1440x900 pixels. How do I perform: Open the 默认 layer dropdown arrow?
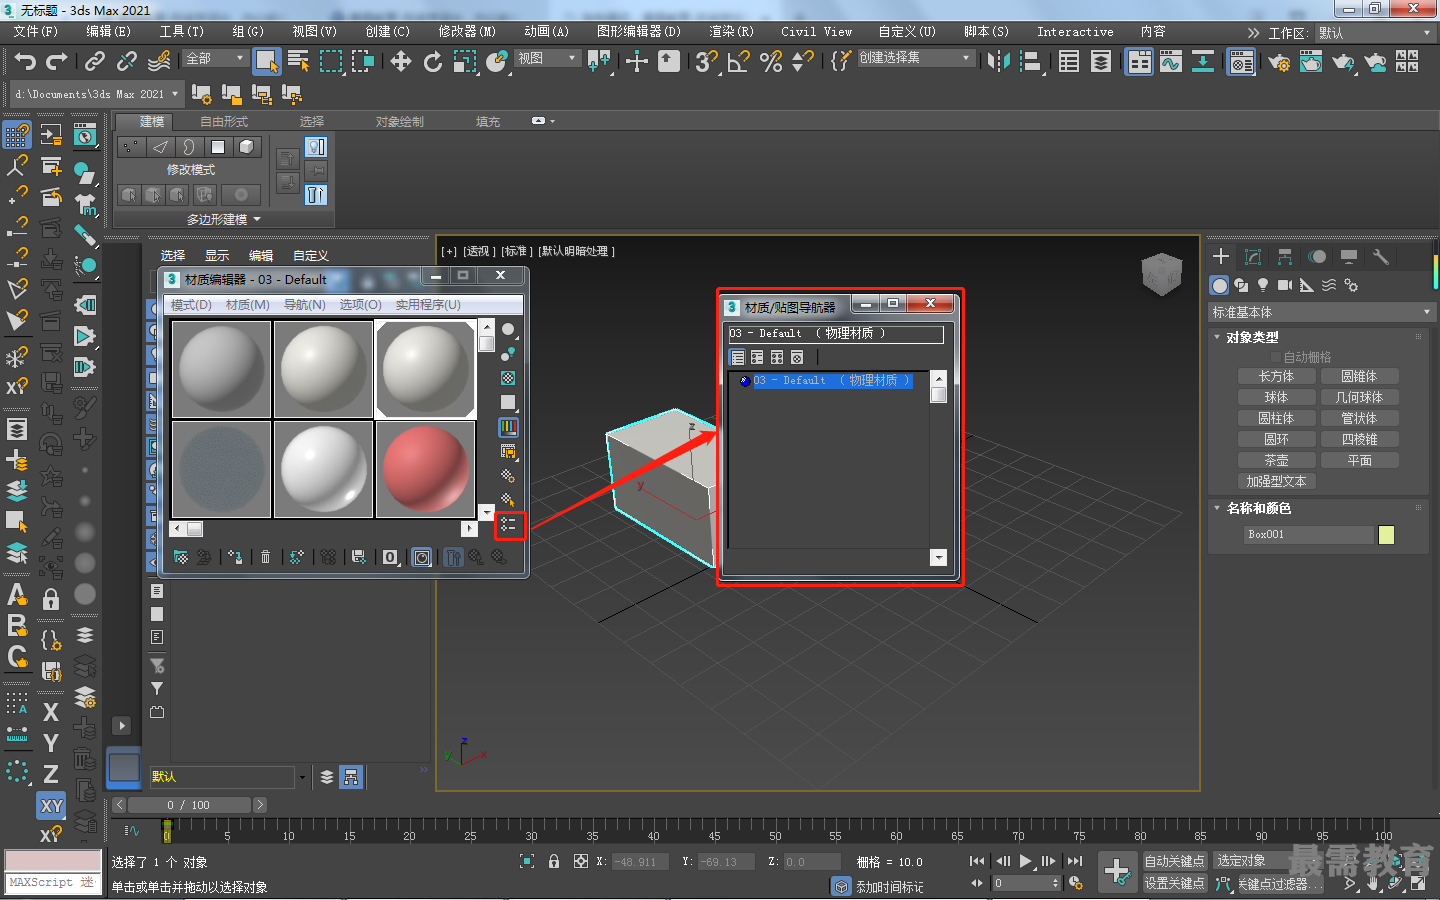[302, 777]
